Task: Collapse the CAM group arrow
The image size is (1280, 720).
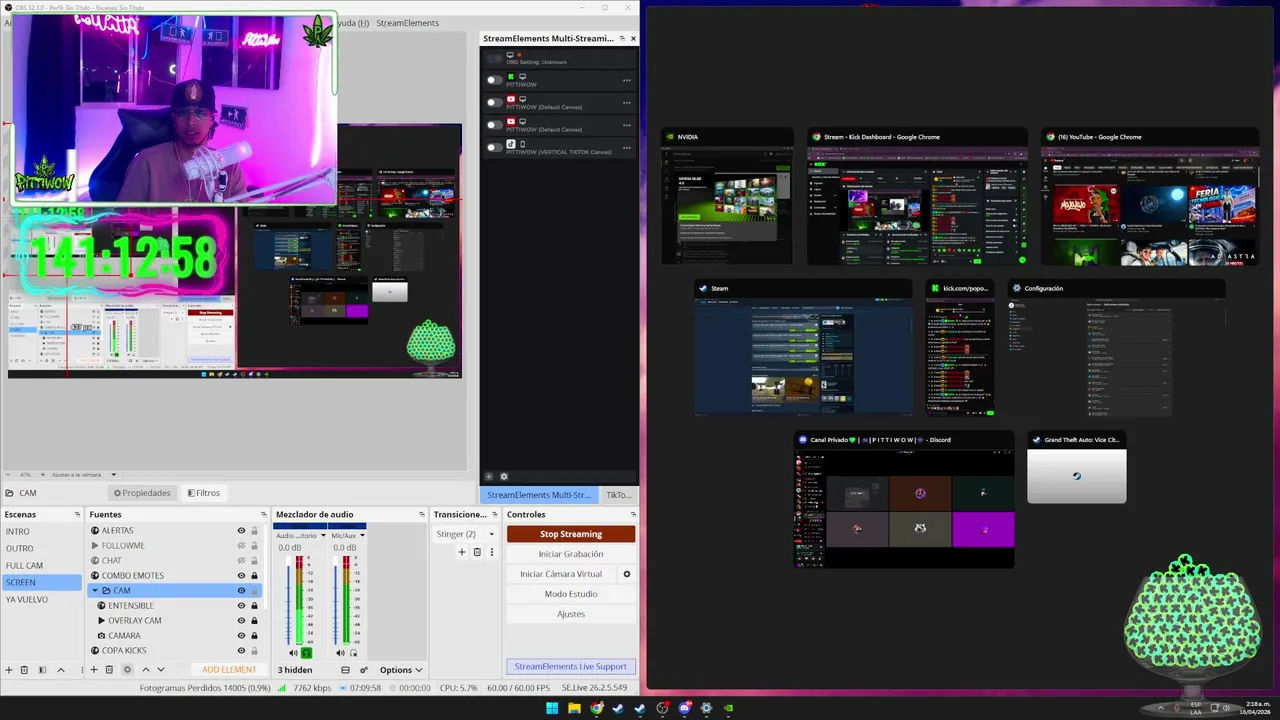Action: click(95, 591)
